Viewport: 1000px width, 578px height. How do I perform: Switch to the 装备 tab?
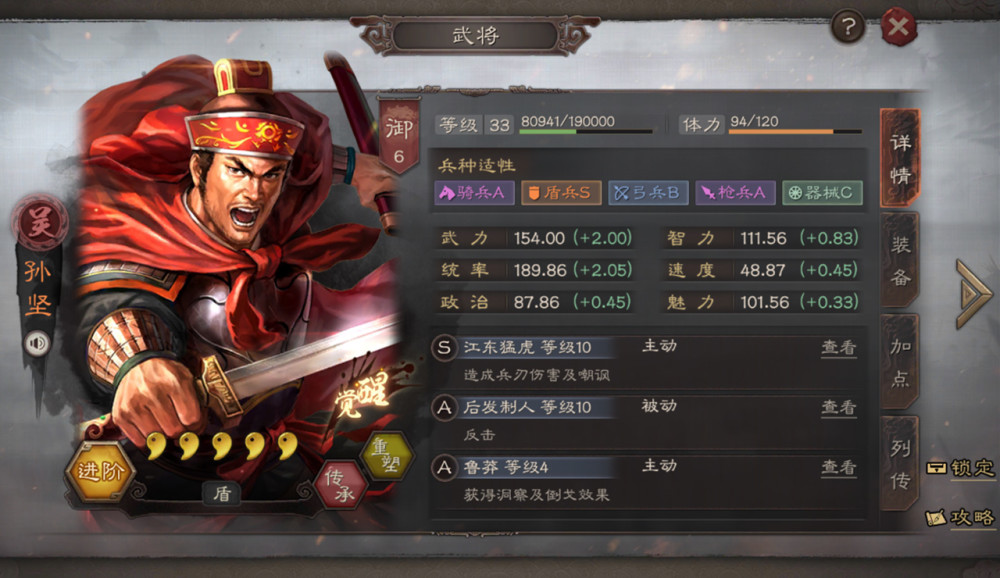899,260
